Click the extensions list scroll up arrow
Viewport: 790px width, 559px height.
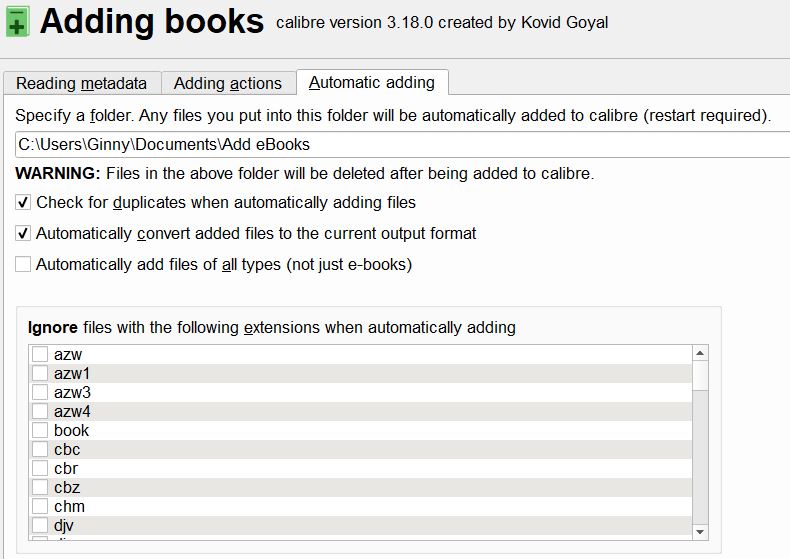(700, 353)
